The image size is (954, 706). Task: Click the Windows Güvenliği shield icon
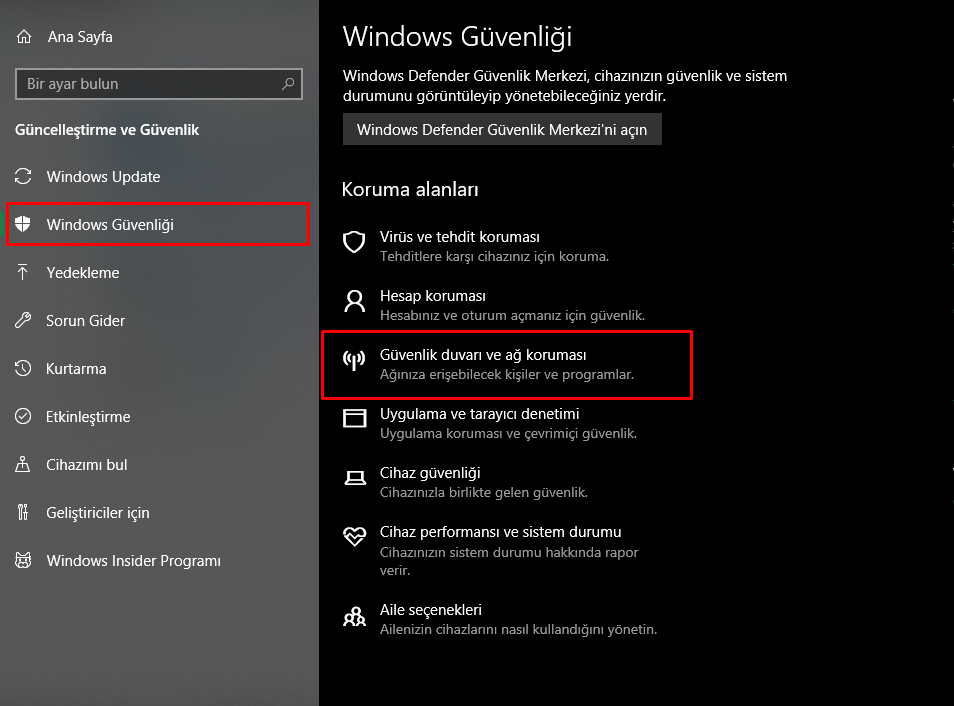coord(23,225)
